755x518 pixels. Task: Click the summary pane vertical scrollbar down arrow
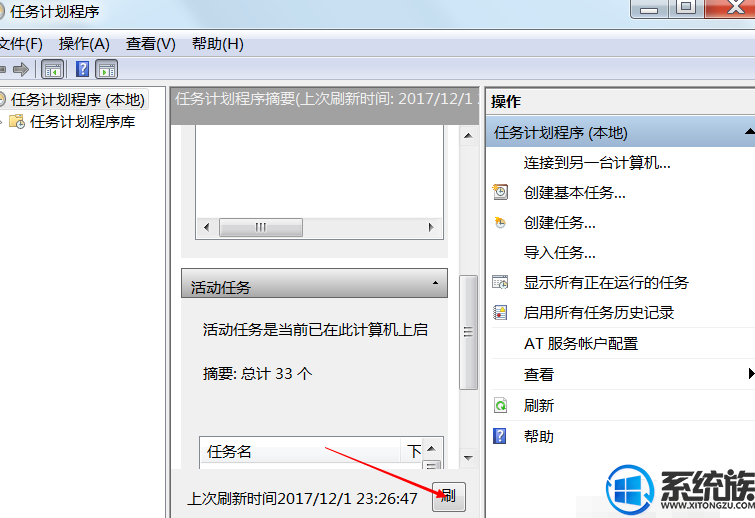tap(468, 458)
